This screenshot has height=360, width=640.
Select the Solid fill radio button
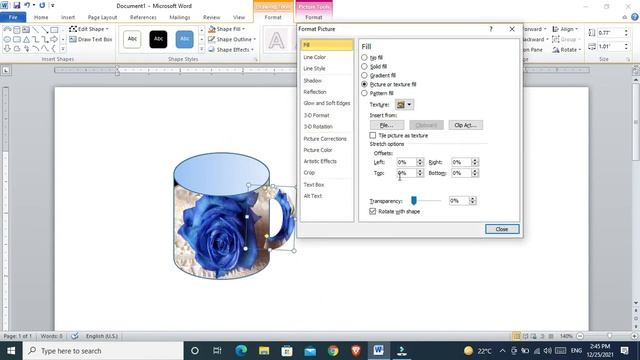pyautogui.click(x=364, y=66)
